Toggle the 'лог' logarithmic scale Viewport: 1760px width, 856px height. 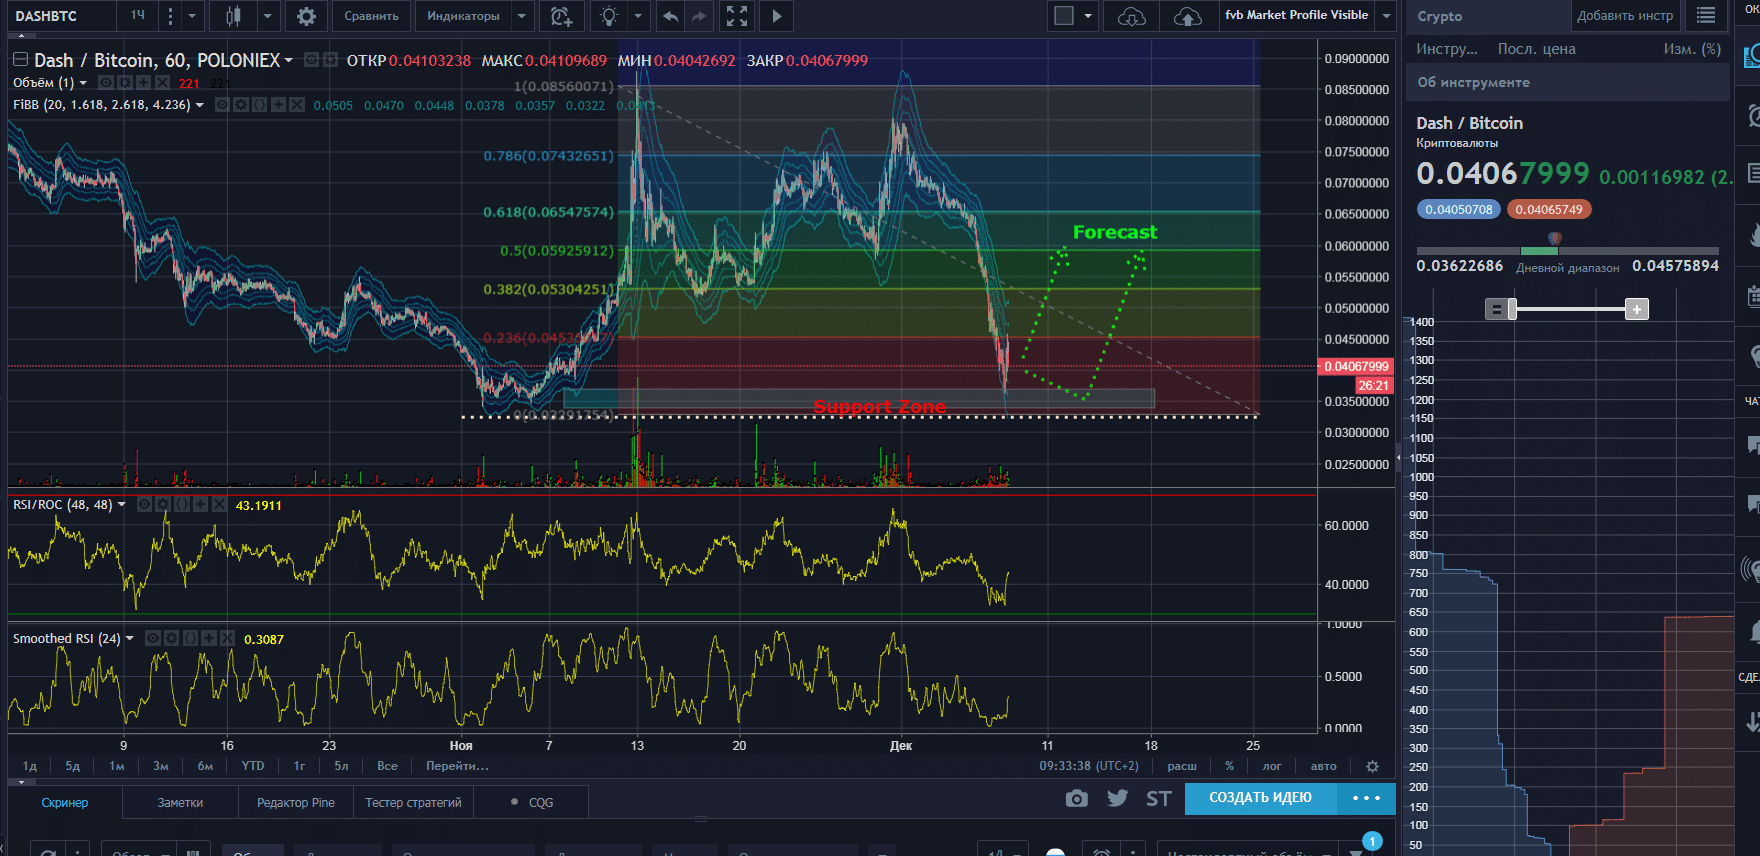1272,766
